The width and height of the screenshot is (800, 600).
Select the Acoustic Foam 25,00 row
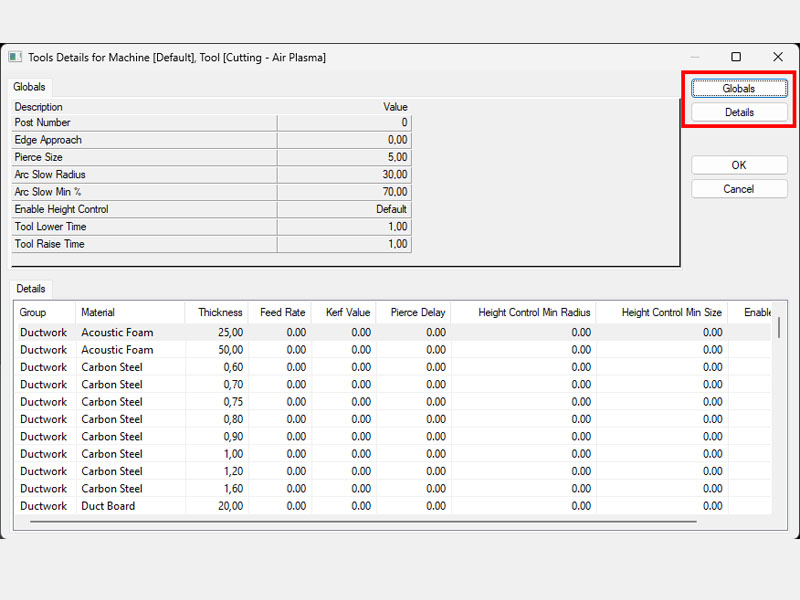tap(394, 333)
